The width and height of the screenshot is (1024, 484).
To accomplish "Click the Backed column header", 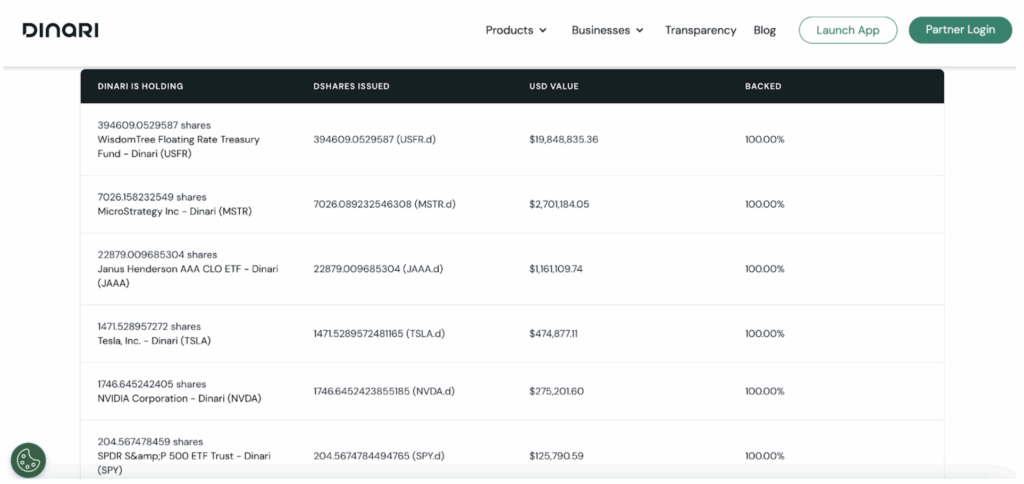I will click(763, 86).
